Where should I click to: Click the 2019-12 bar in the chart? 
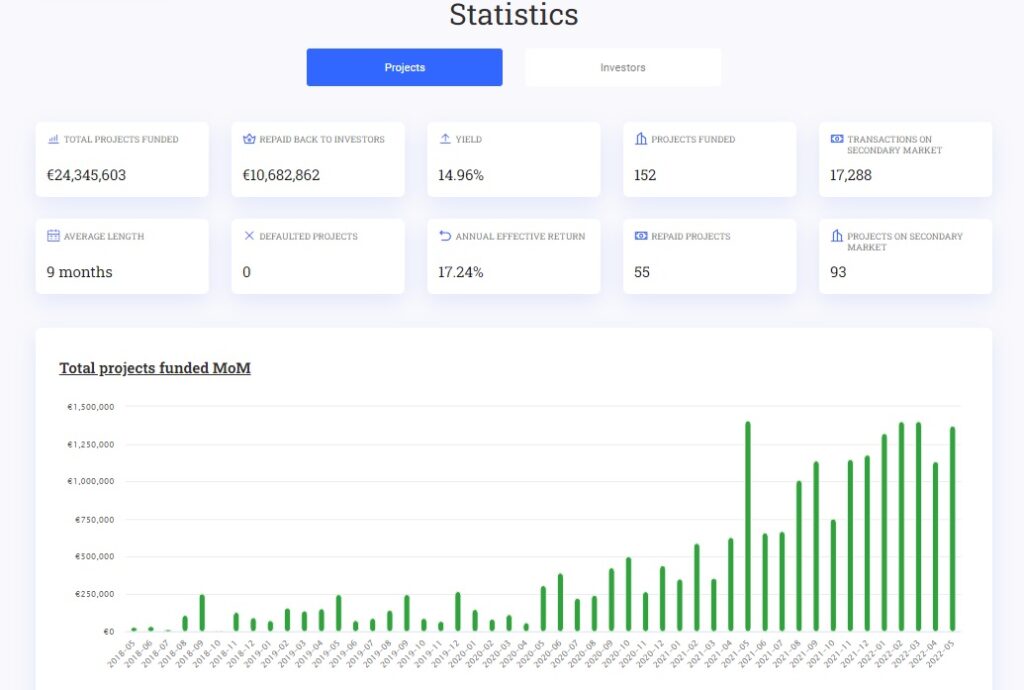tap(458, 612)
